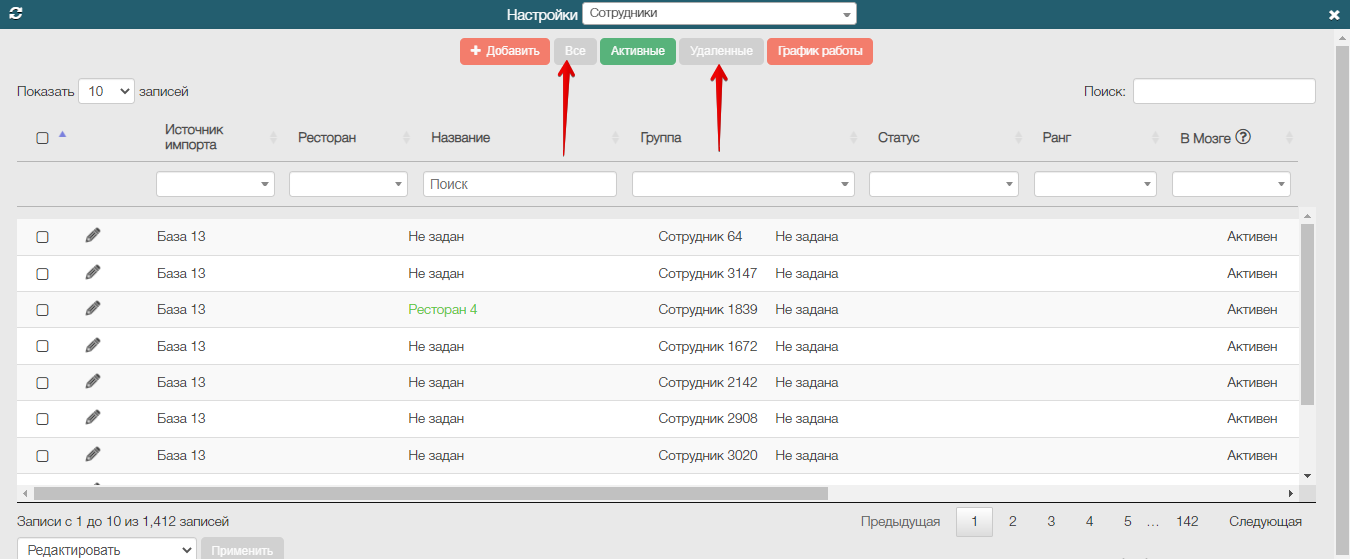Go to page 3

point(1051,521)
